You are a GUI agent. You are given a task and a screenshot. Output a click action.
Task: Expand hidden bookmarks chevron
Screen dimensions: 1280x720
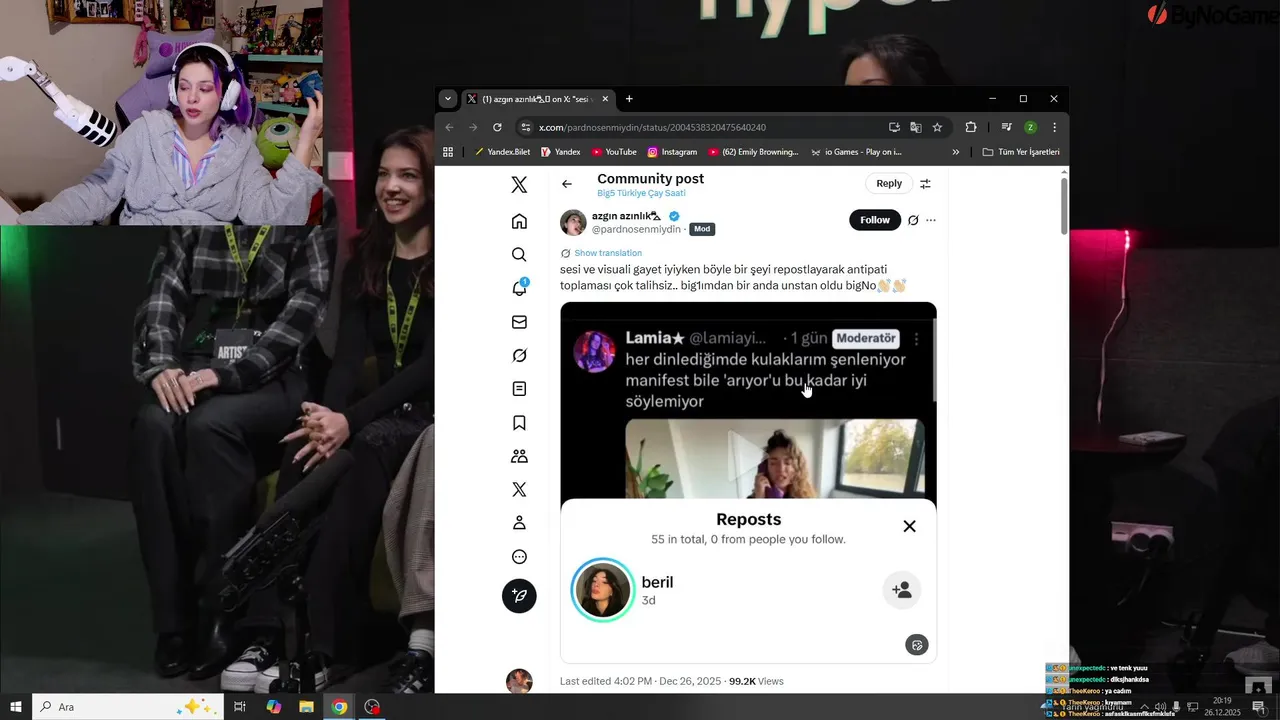(x=955, y=152)
